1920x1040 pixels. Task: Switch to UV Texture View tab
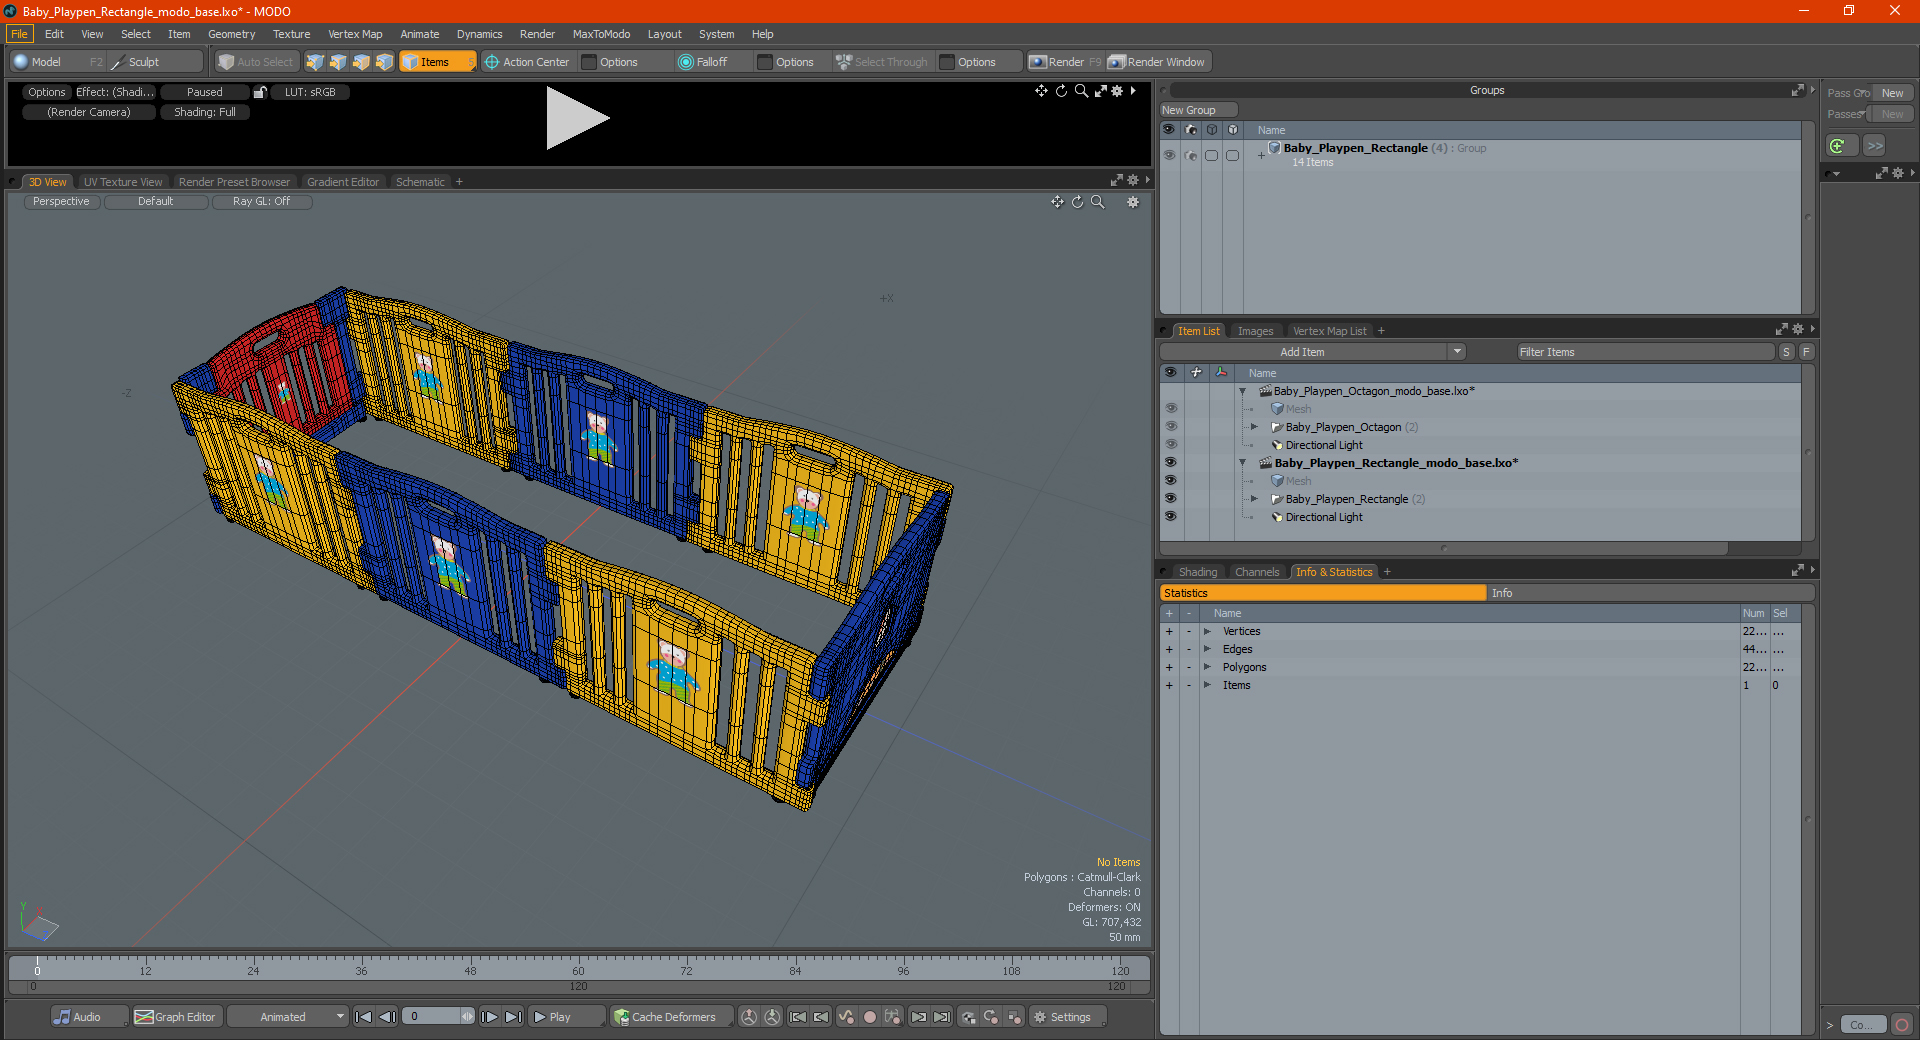coord(122,182)
